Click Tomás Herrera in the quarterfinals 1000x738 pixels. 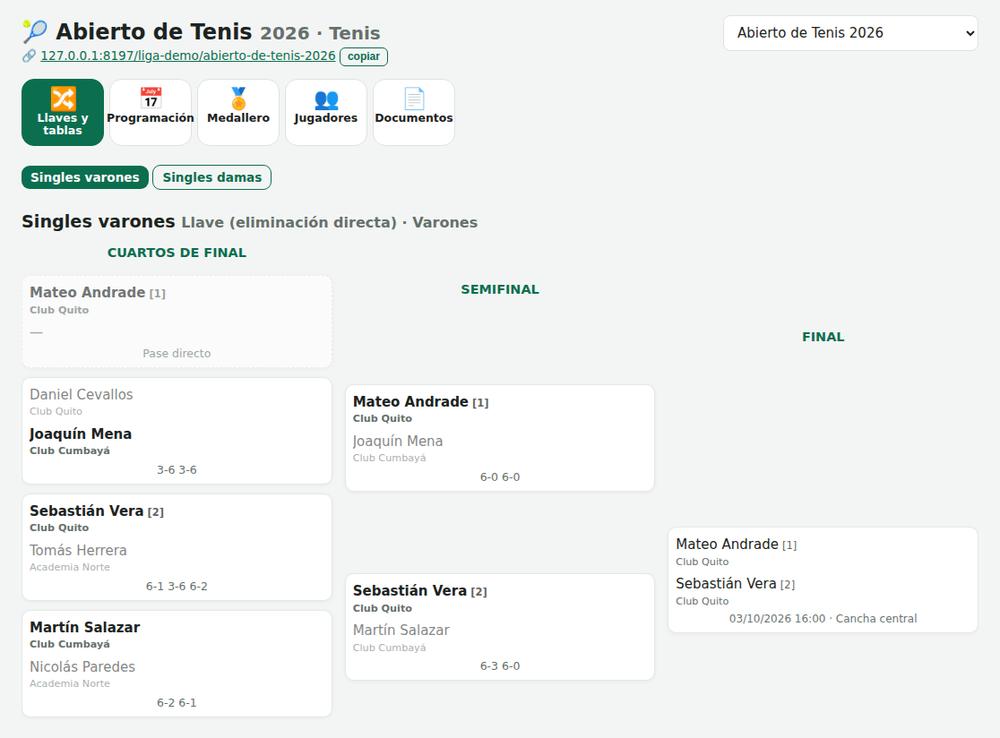tap(78, 550)
